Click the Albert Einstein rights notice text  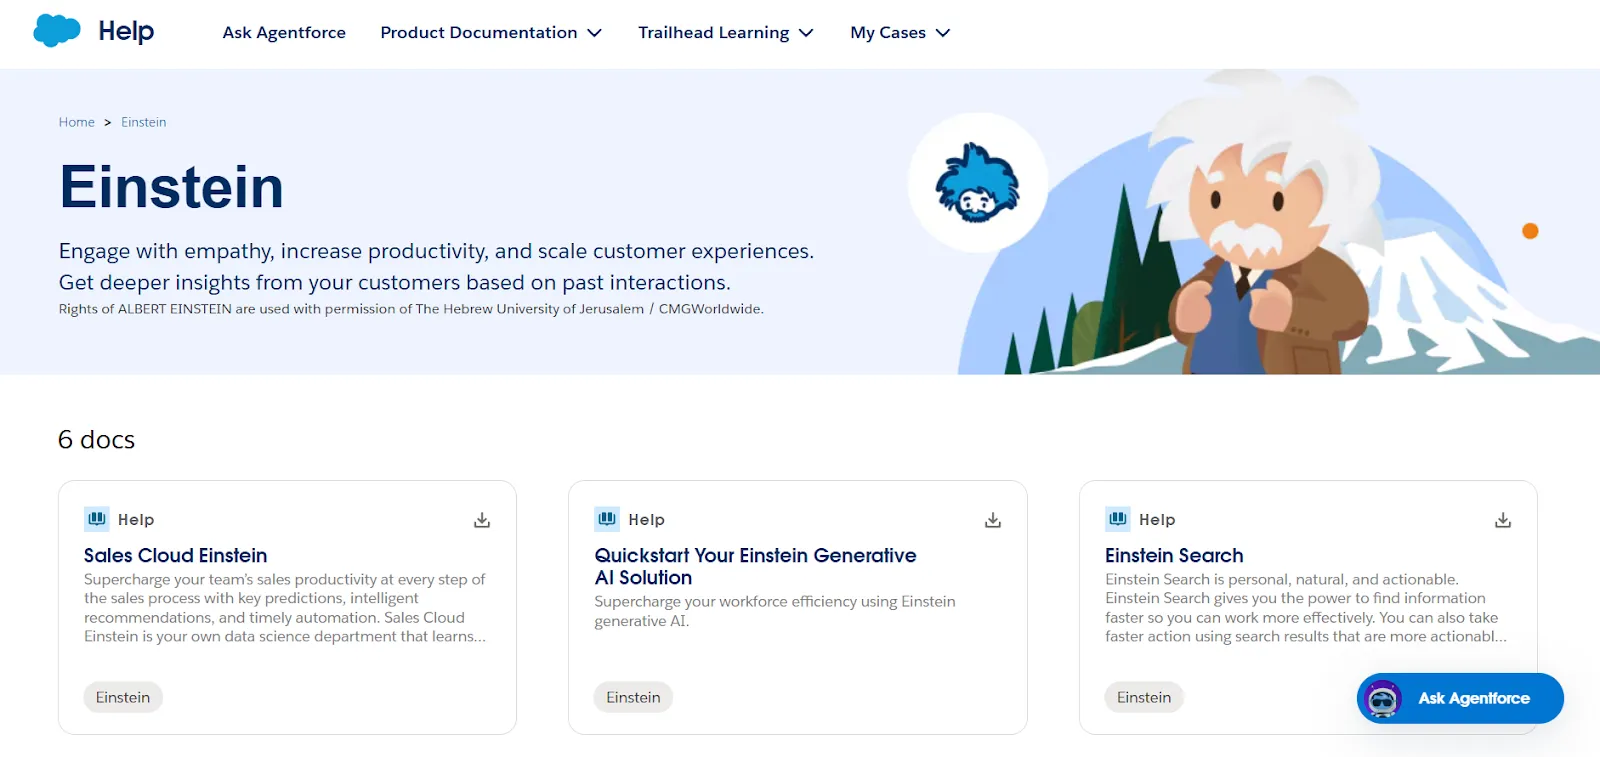tap(411, 309)
